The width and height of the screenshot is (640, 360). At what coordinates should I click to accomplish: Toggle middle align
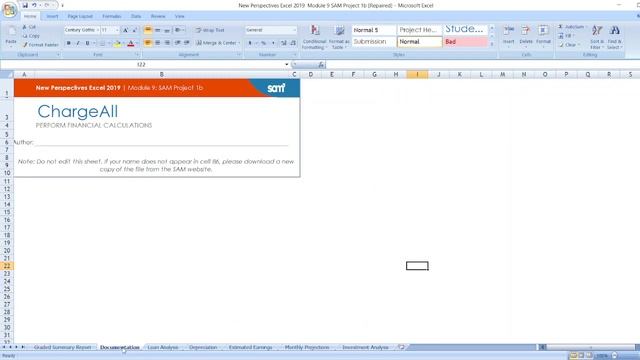pos(157,30)
